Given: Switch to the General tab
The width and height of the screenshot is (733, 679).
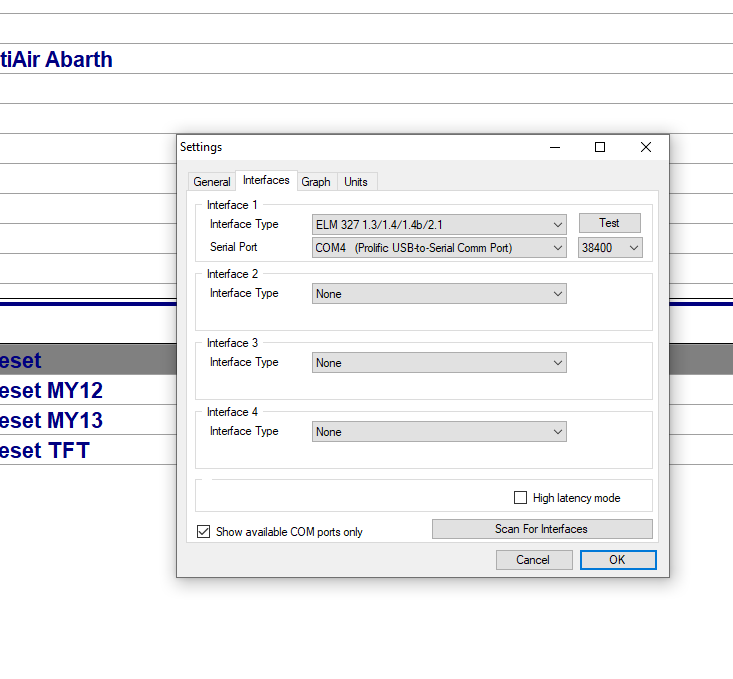Looking at the screenshot, I should click(x=212, y=182).
